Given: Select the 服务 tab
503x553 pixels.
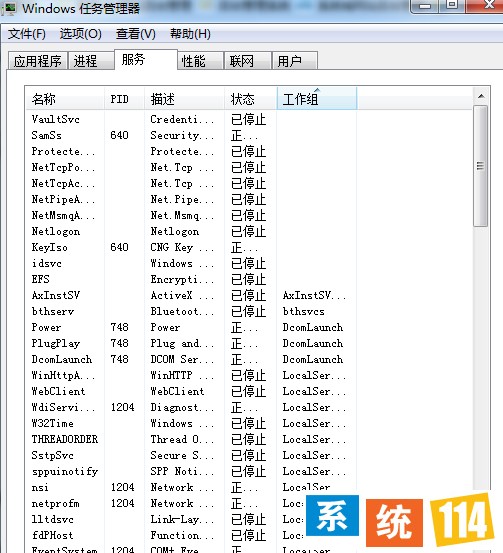Looking at the screenshot, I should pyautogui.click(x=146, y=60).
